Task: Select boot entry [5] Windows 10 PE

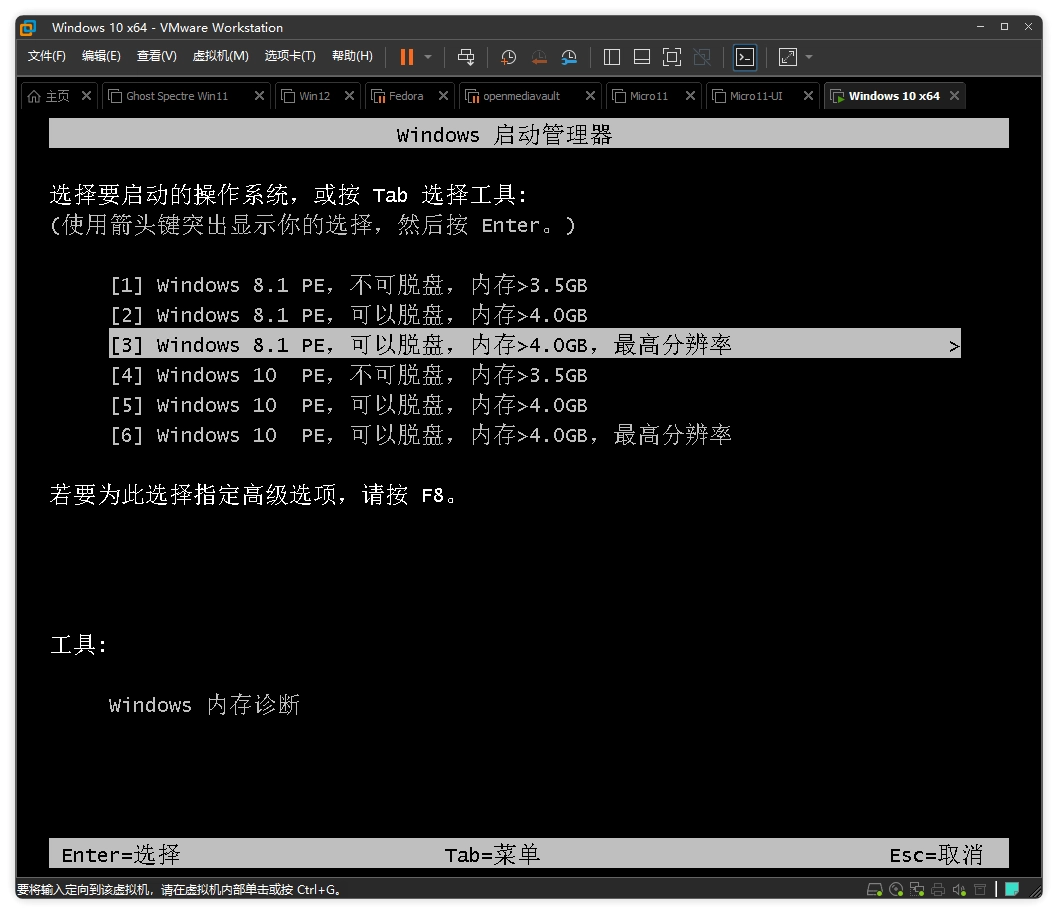Action: click(348, 405)
